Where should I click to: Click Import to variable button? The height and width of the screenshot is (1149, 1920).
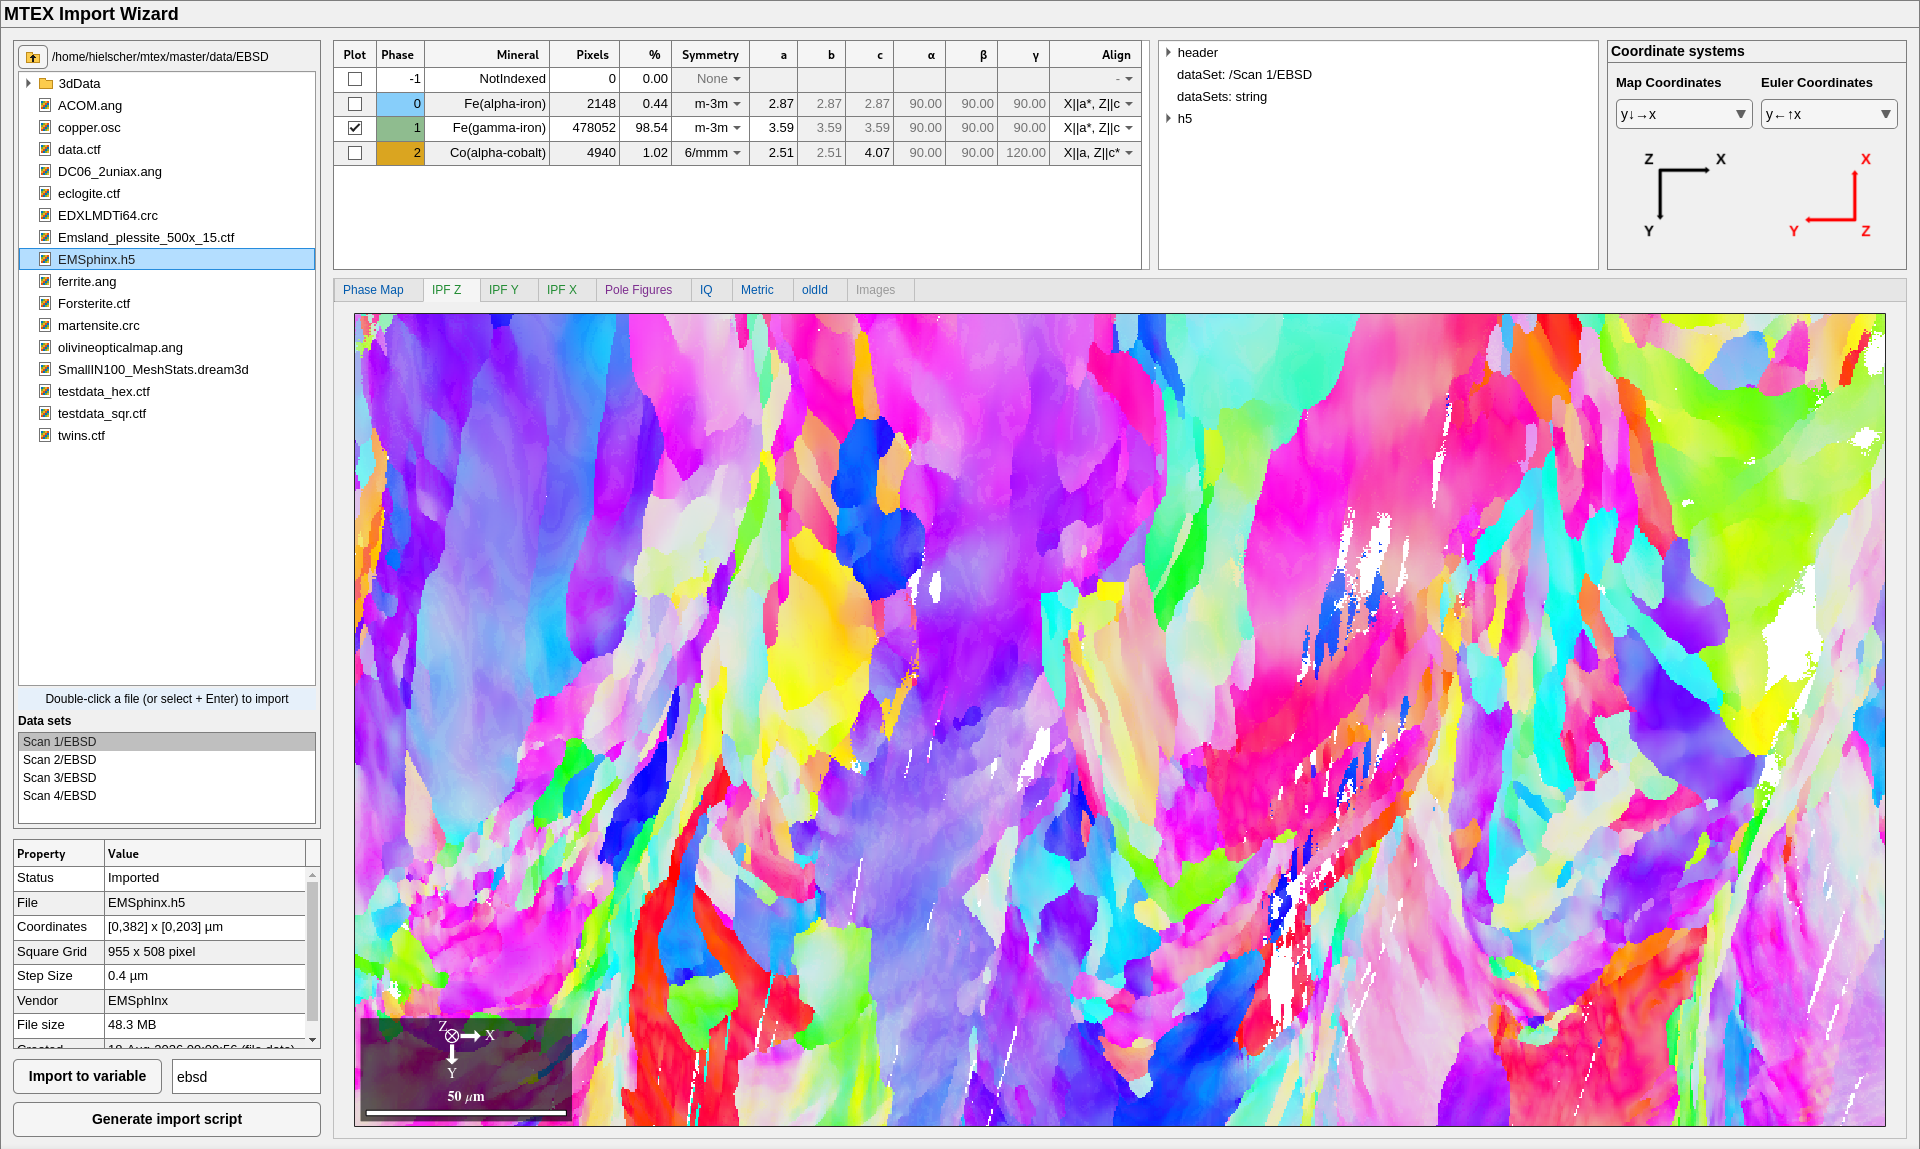point(88,1076)
